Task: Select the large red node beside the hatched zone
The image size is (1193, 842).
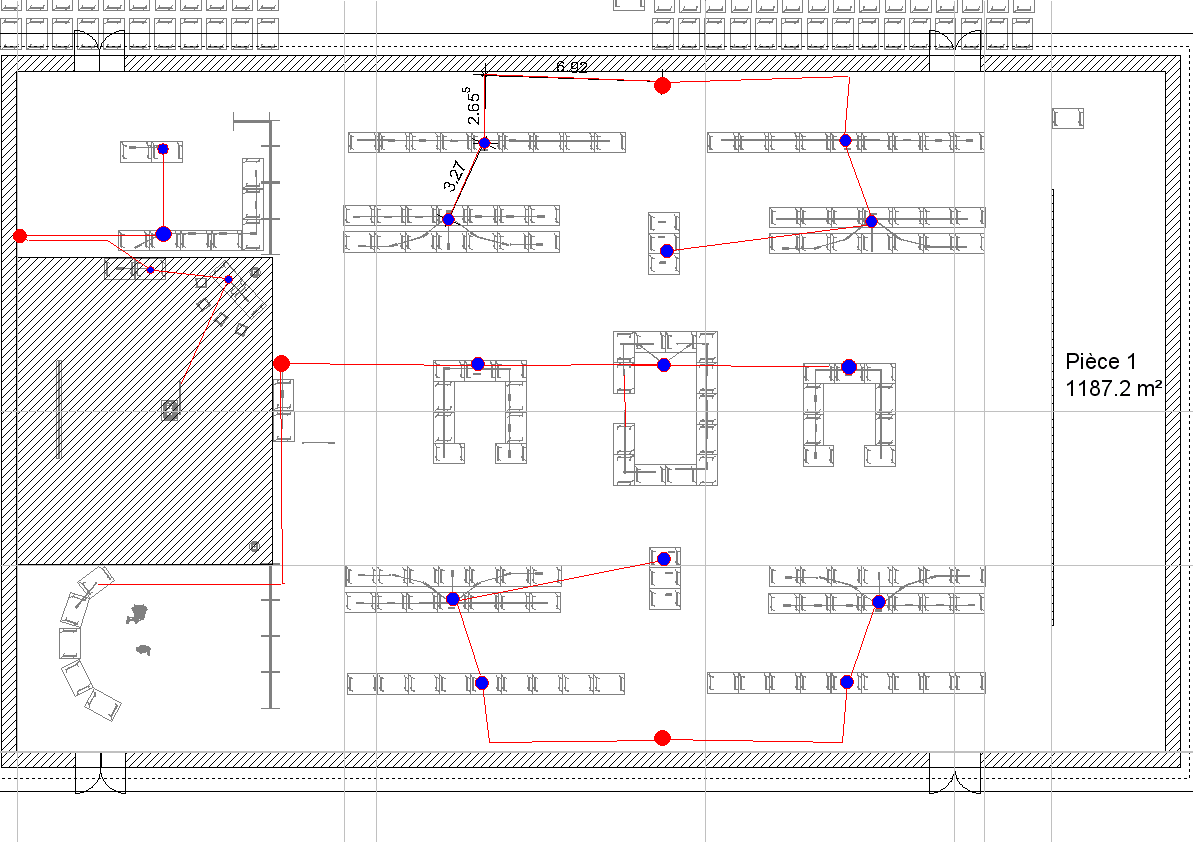Action: [282, 363]
